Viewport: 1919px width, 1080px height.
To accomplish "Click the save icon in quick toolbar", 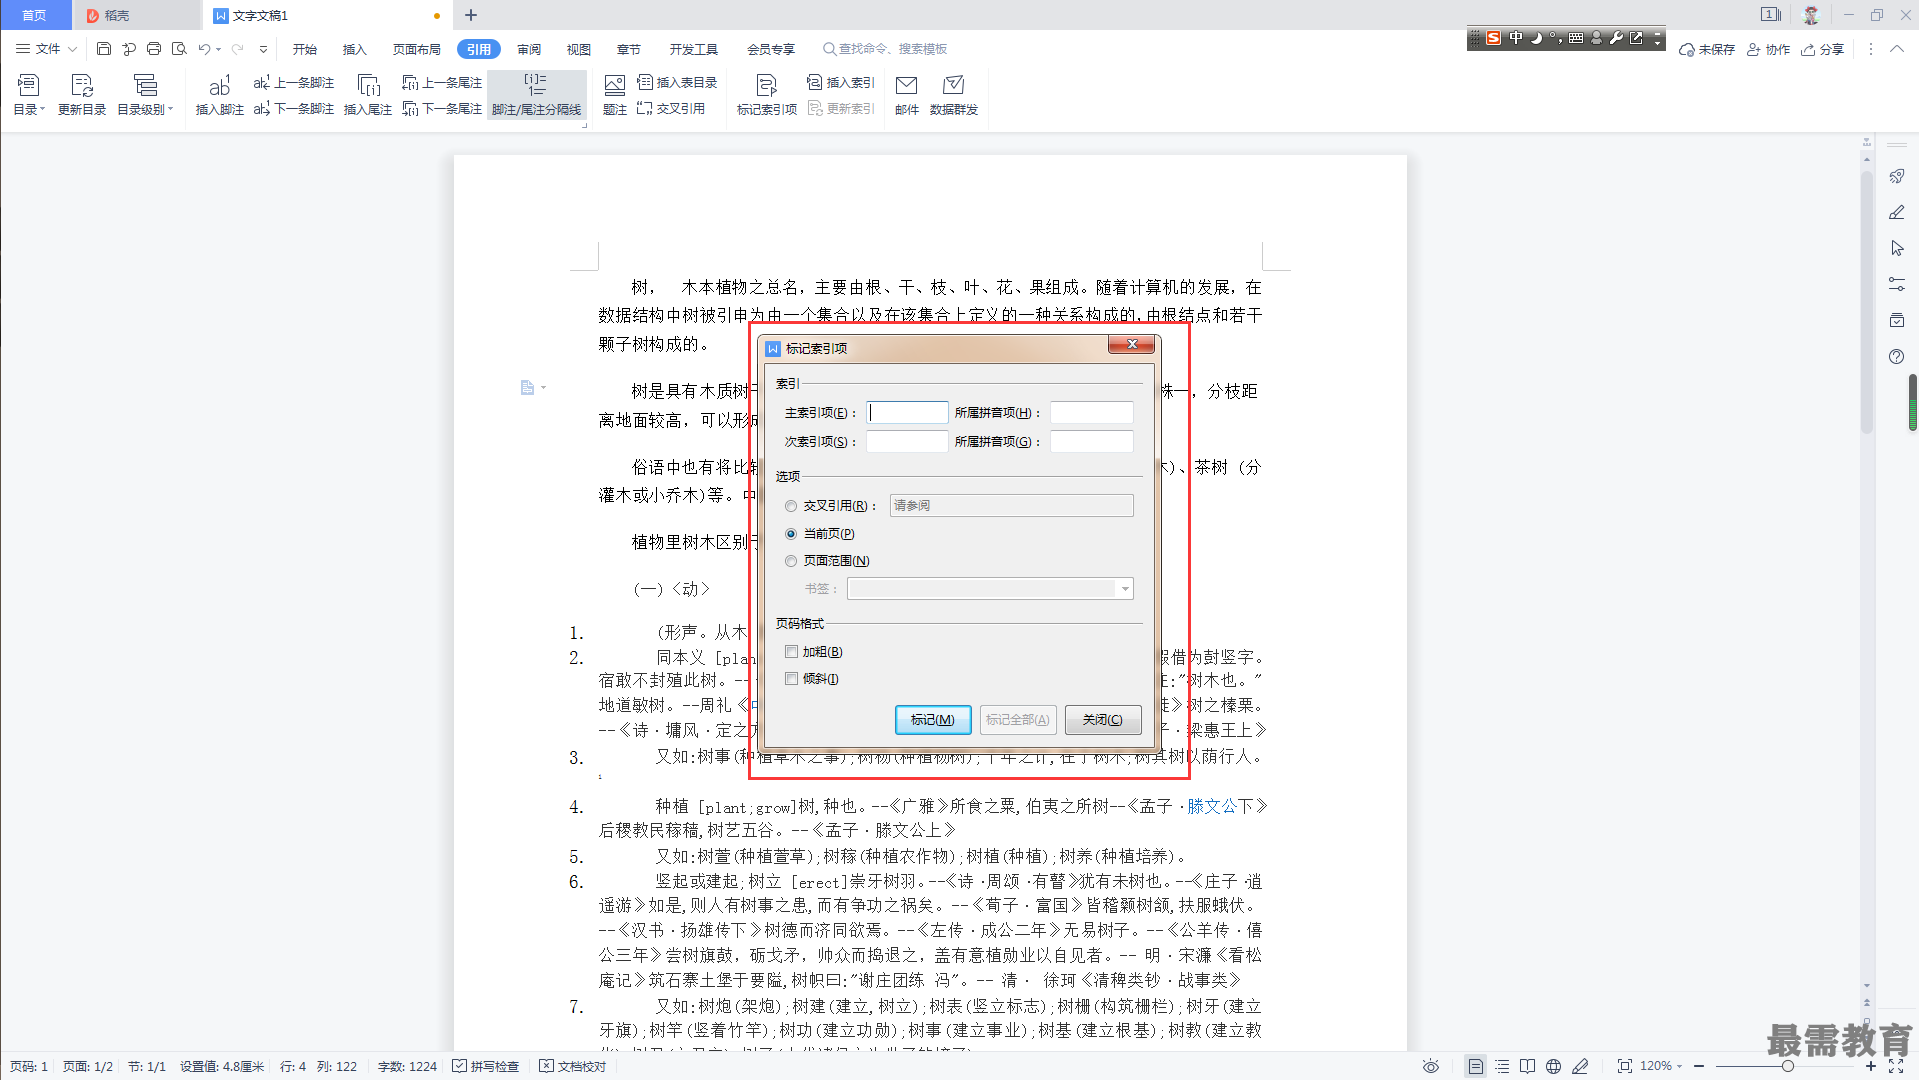I will click(x=104, y=48).
